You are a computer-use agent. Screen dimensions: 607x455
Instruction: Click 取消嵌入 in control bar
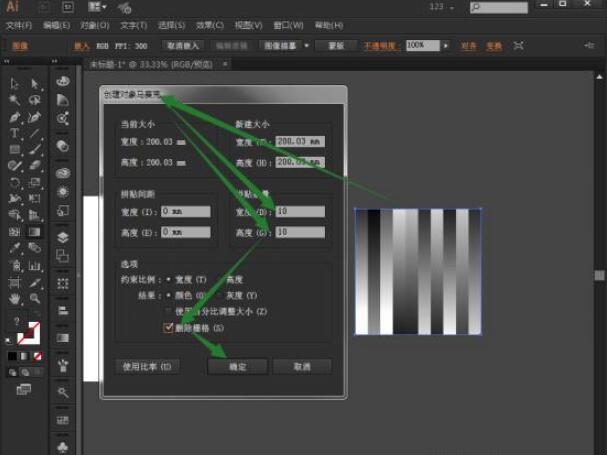(183, 46)
